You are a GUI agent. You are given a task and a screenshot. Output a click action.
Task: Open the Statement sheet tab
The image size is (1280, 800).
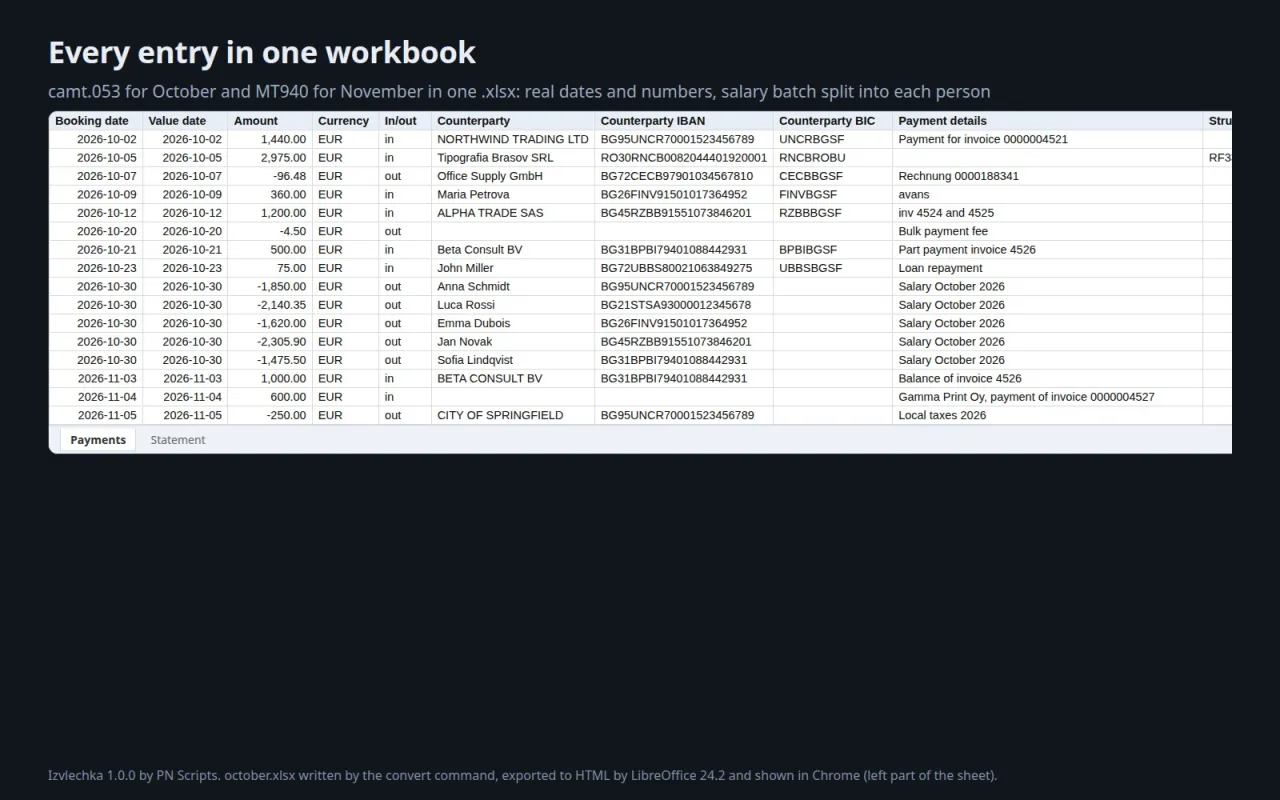[x=178, y=440]
